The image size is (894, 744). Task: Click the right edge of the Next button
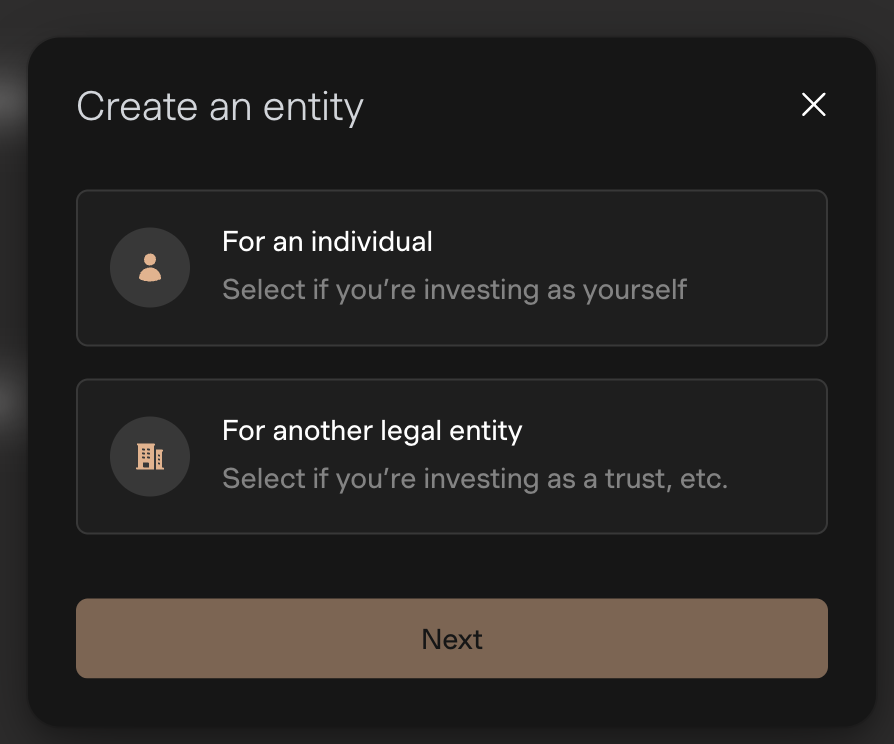pyautogui.click(x=814, y=638)
